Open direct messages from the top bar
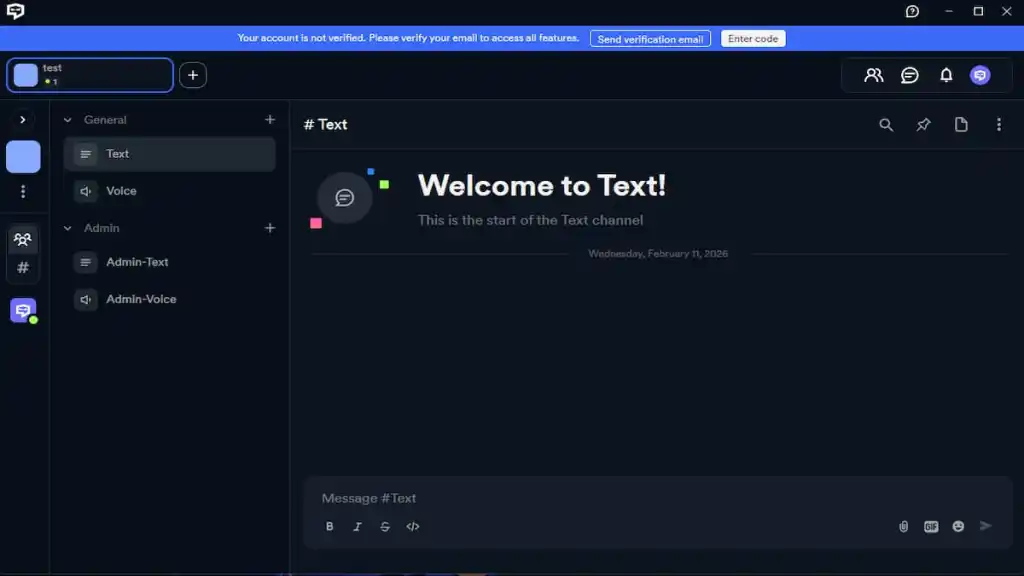Screen dimensions: 1024x576 click(908, 75)
